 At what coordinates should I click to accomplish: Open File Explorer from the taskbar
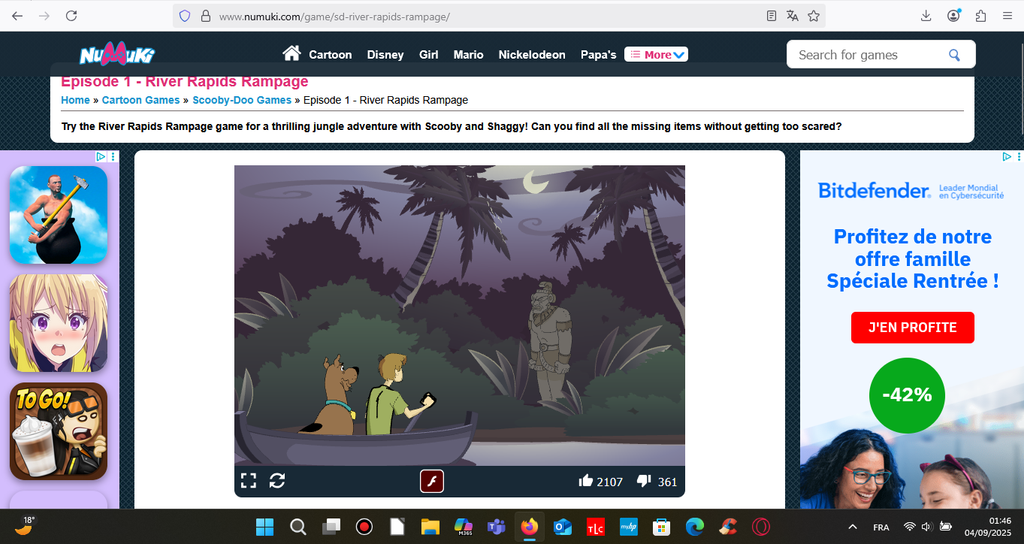click(x=430, y=527)
